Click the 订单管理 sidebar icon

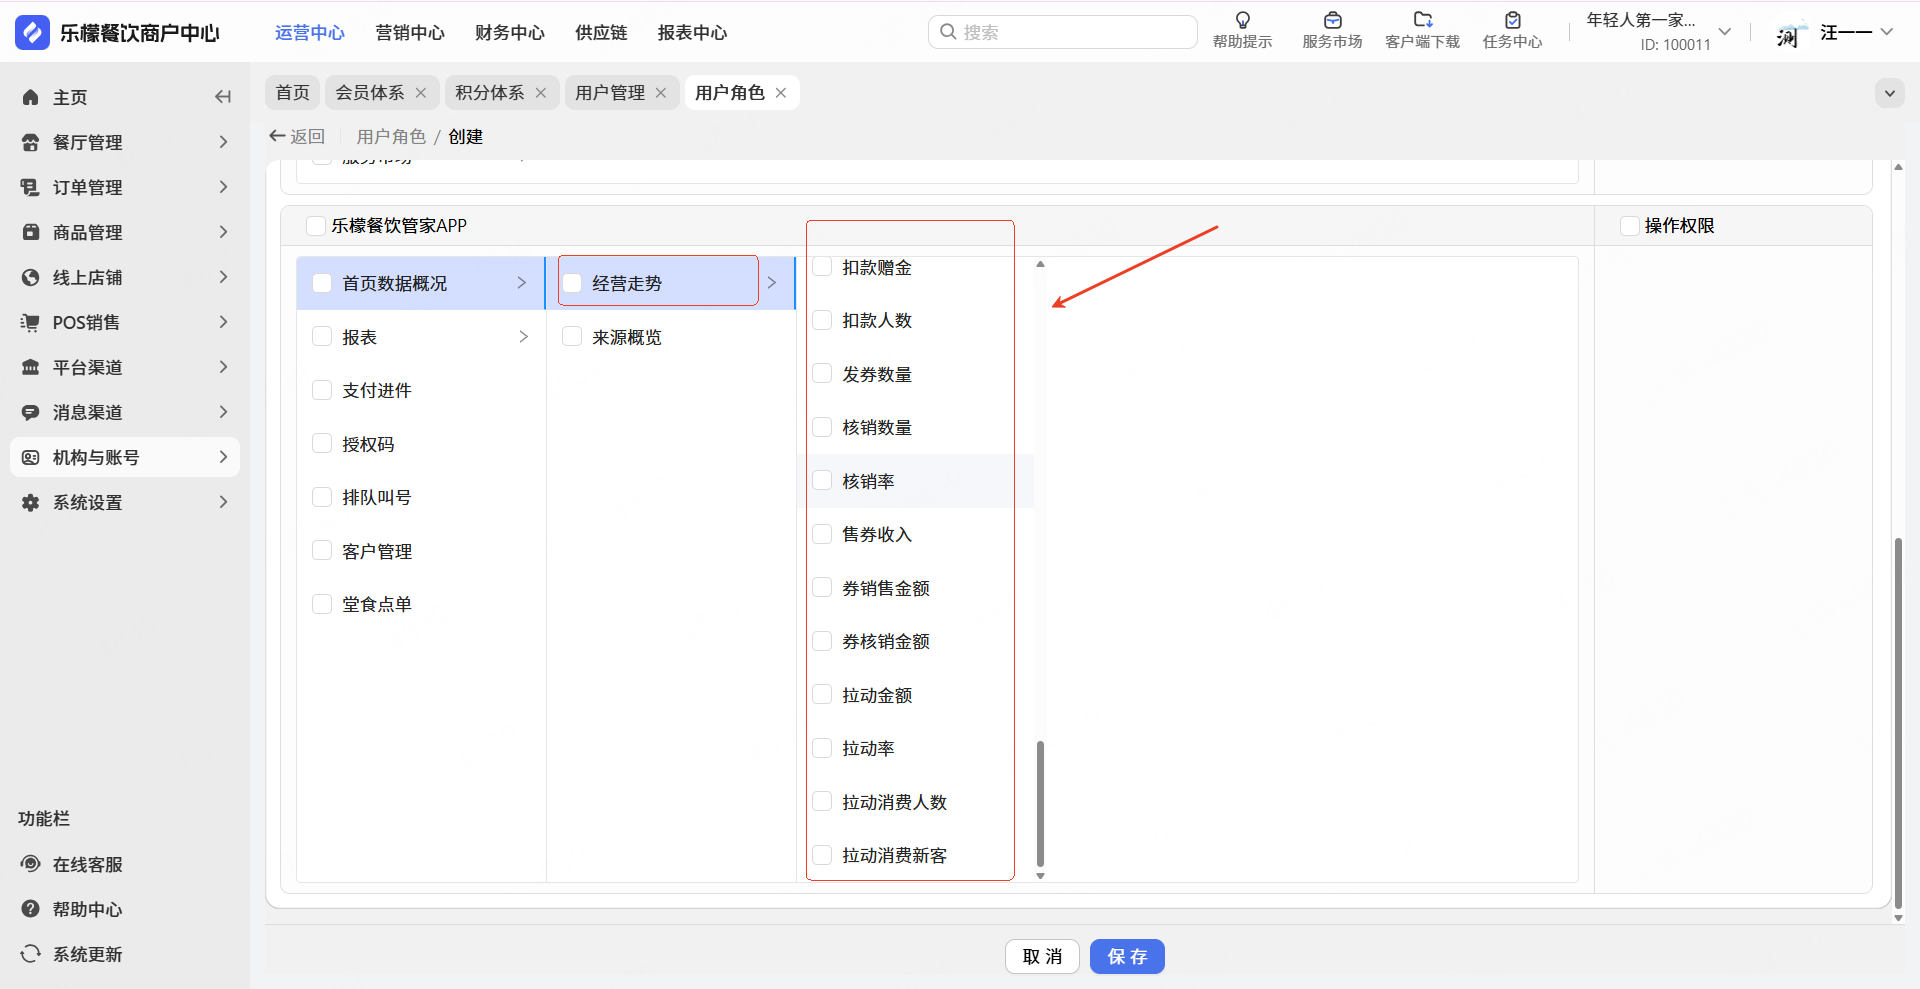31,187
